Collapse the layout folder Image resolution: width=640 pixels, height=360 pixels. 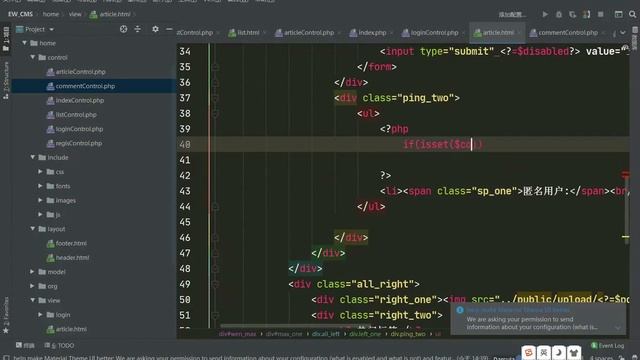click(33, 229)
